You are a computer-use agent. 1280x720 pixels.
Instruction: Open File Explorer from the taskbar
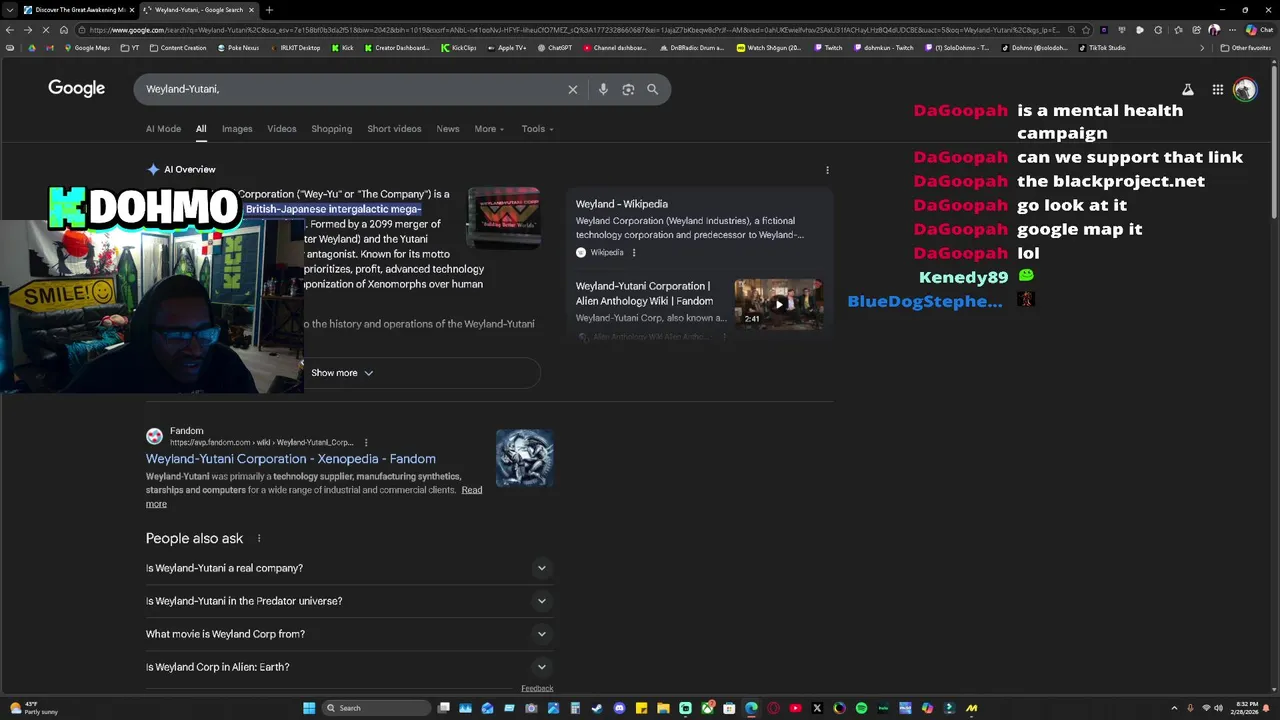point(664,708)
